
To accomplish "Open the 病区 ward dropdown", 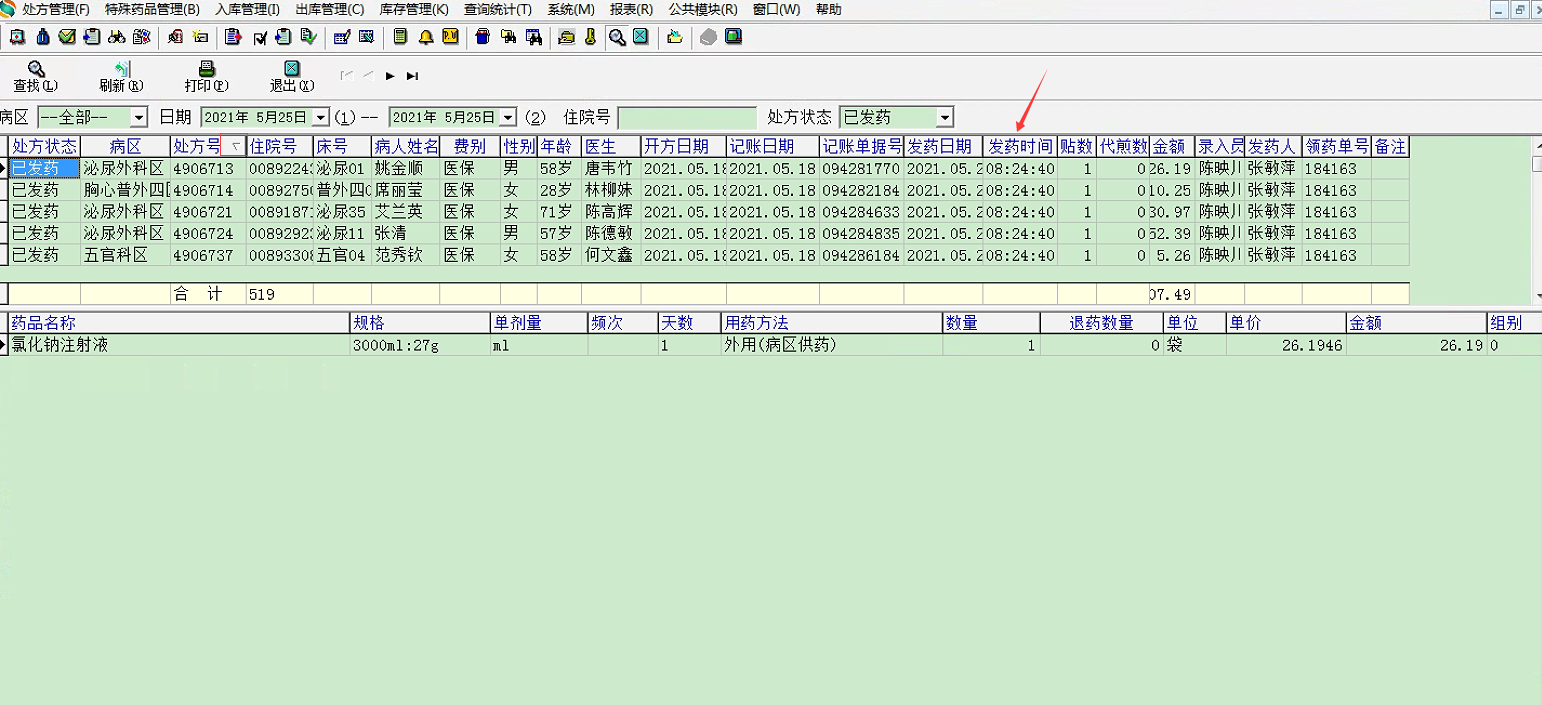I will pos(139,117).
